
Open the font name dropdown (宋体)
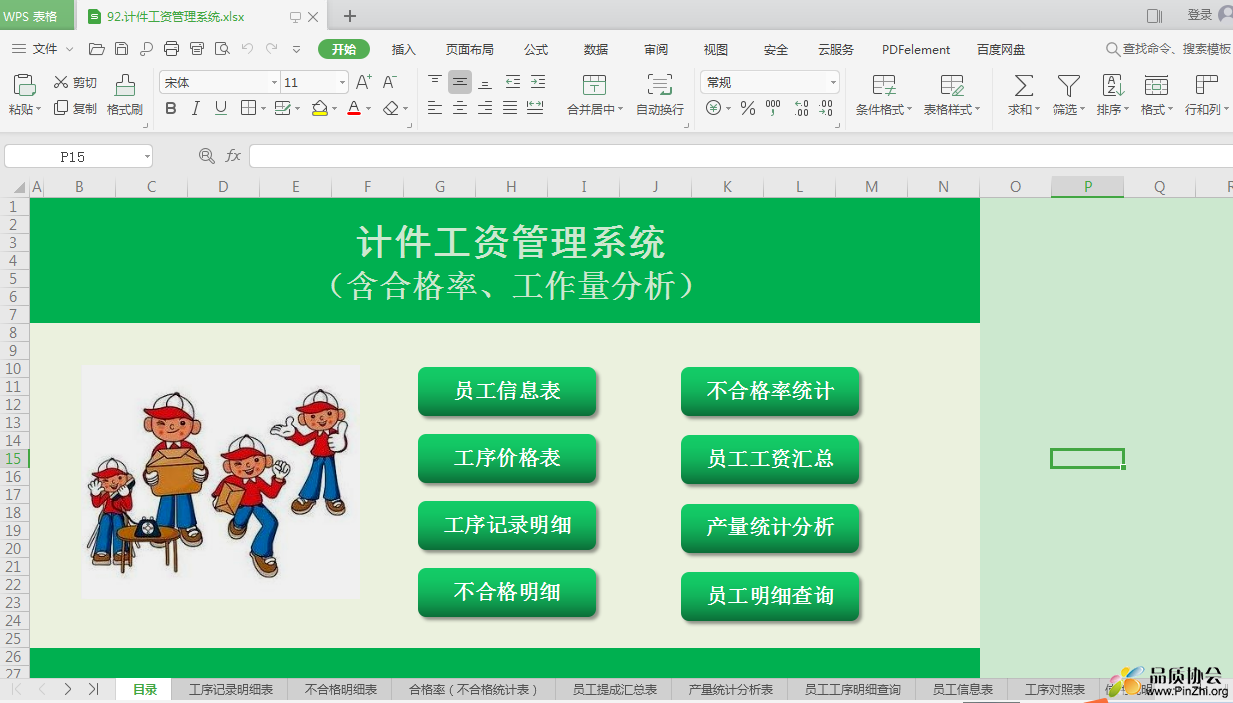pos(274,83)
